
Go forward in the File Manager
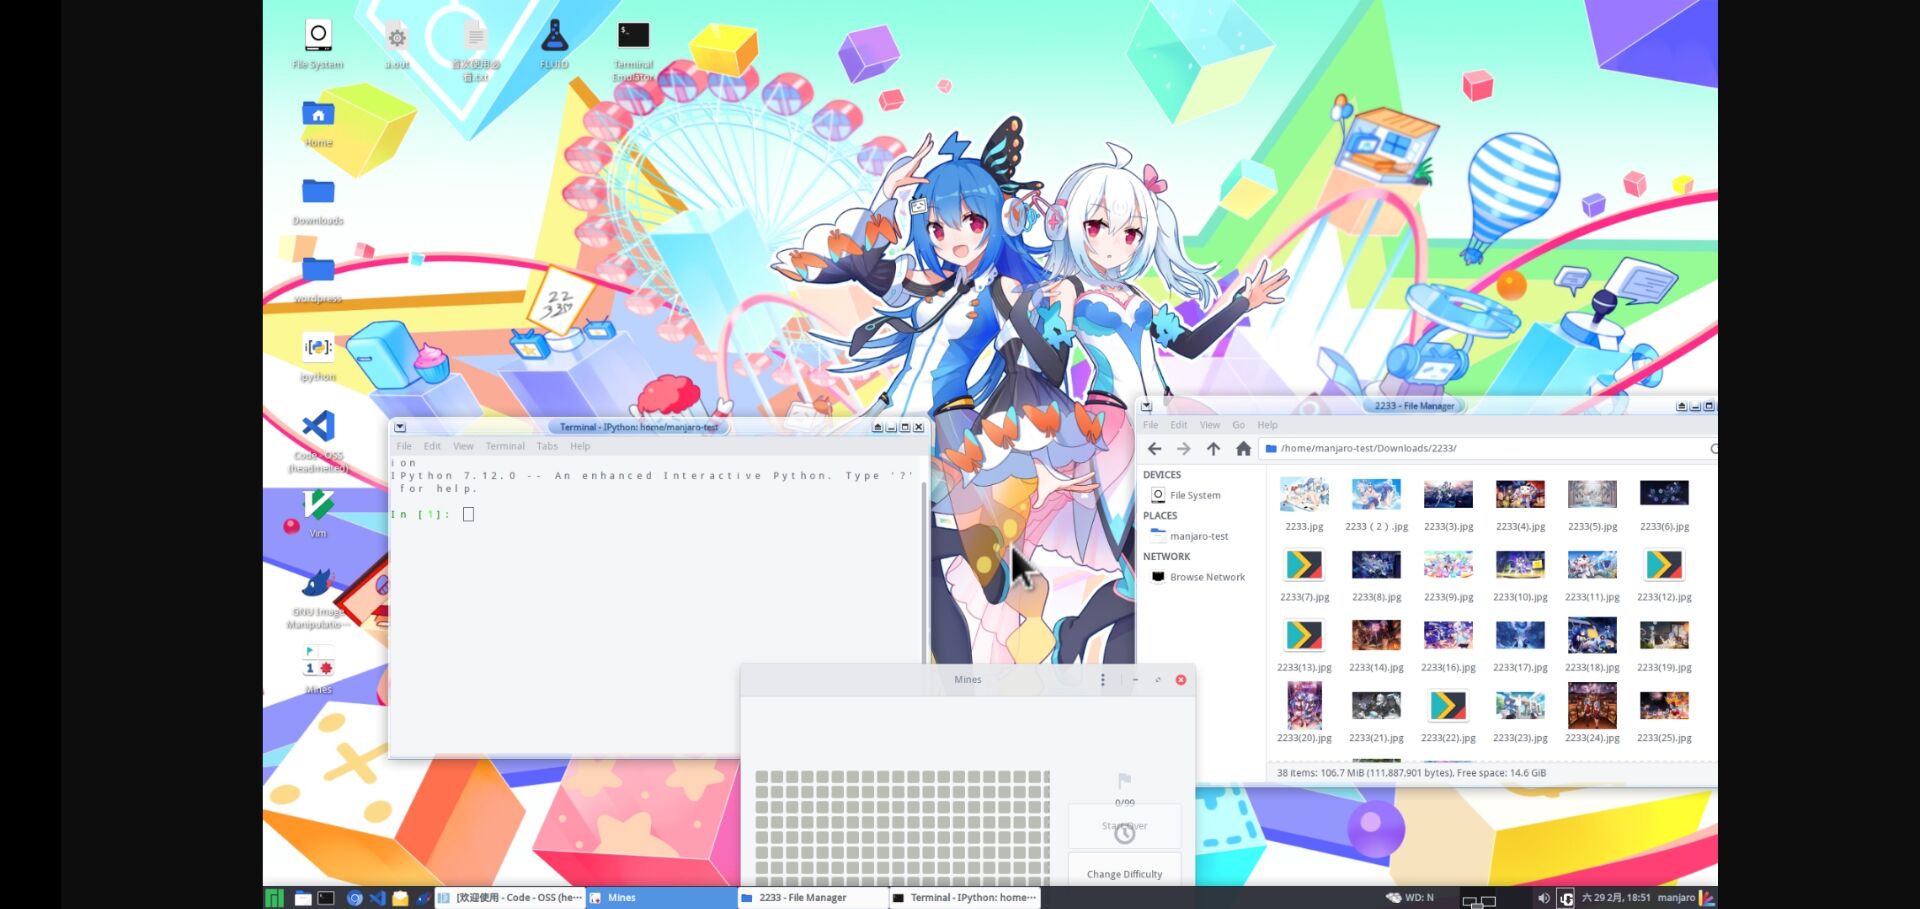pyautogui.click(x=1183, y=449)
